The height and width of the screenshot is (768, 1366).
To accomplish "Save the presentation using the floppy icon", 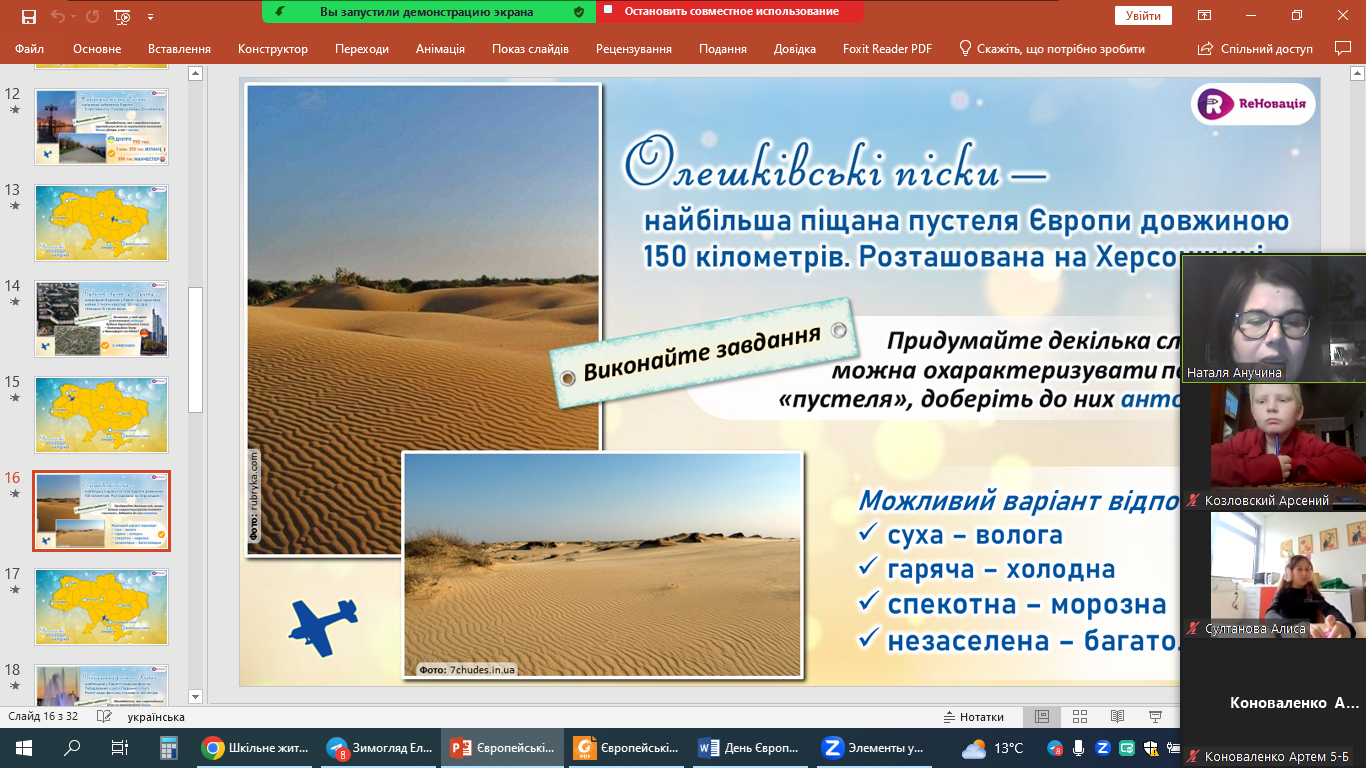I will pos(28,16).
